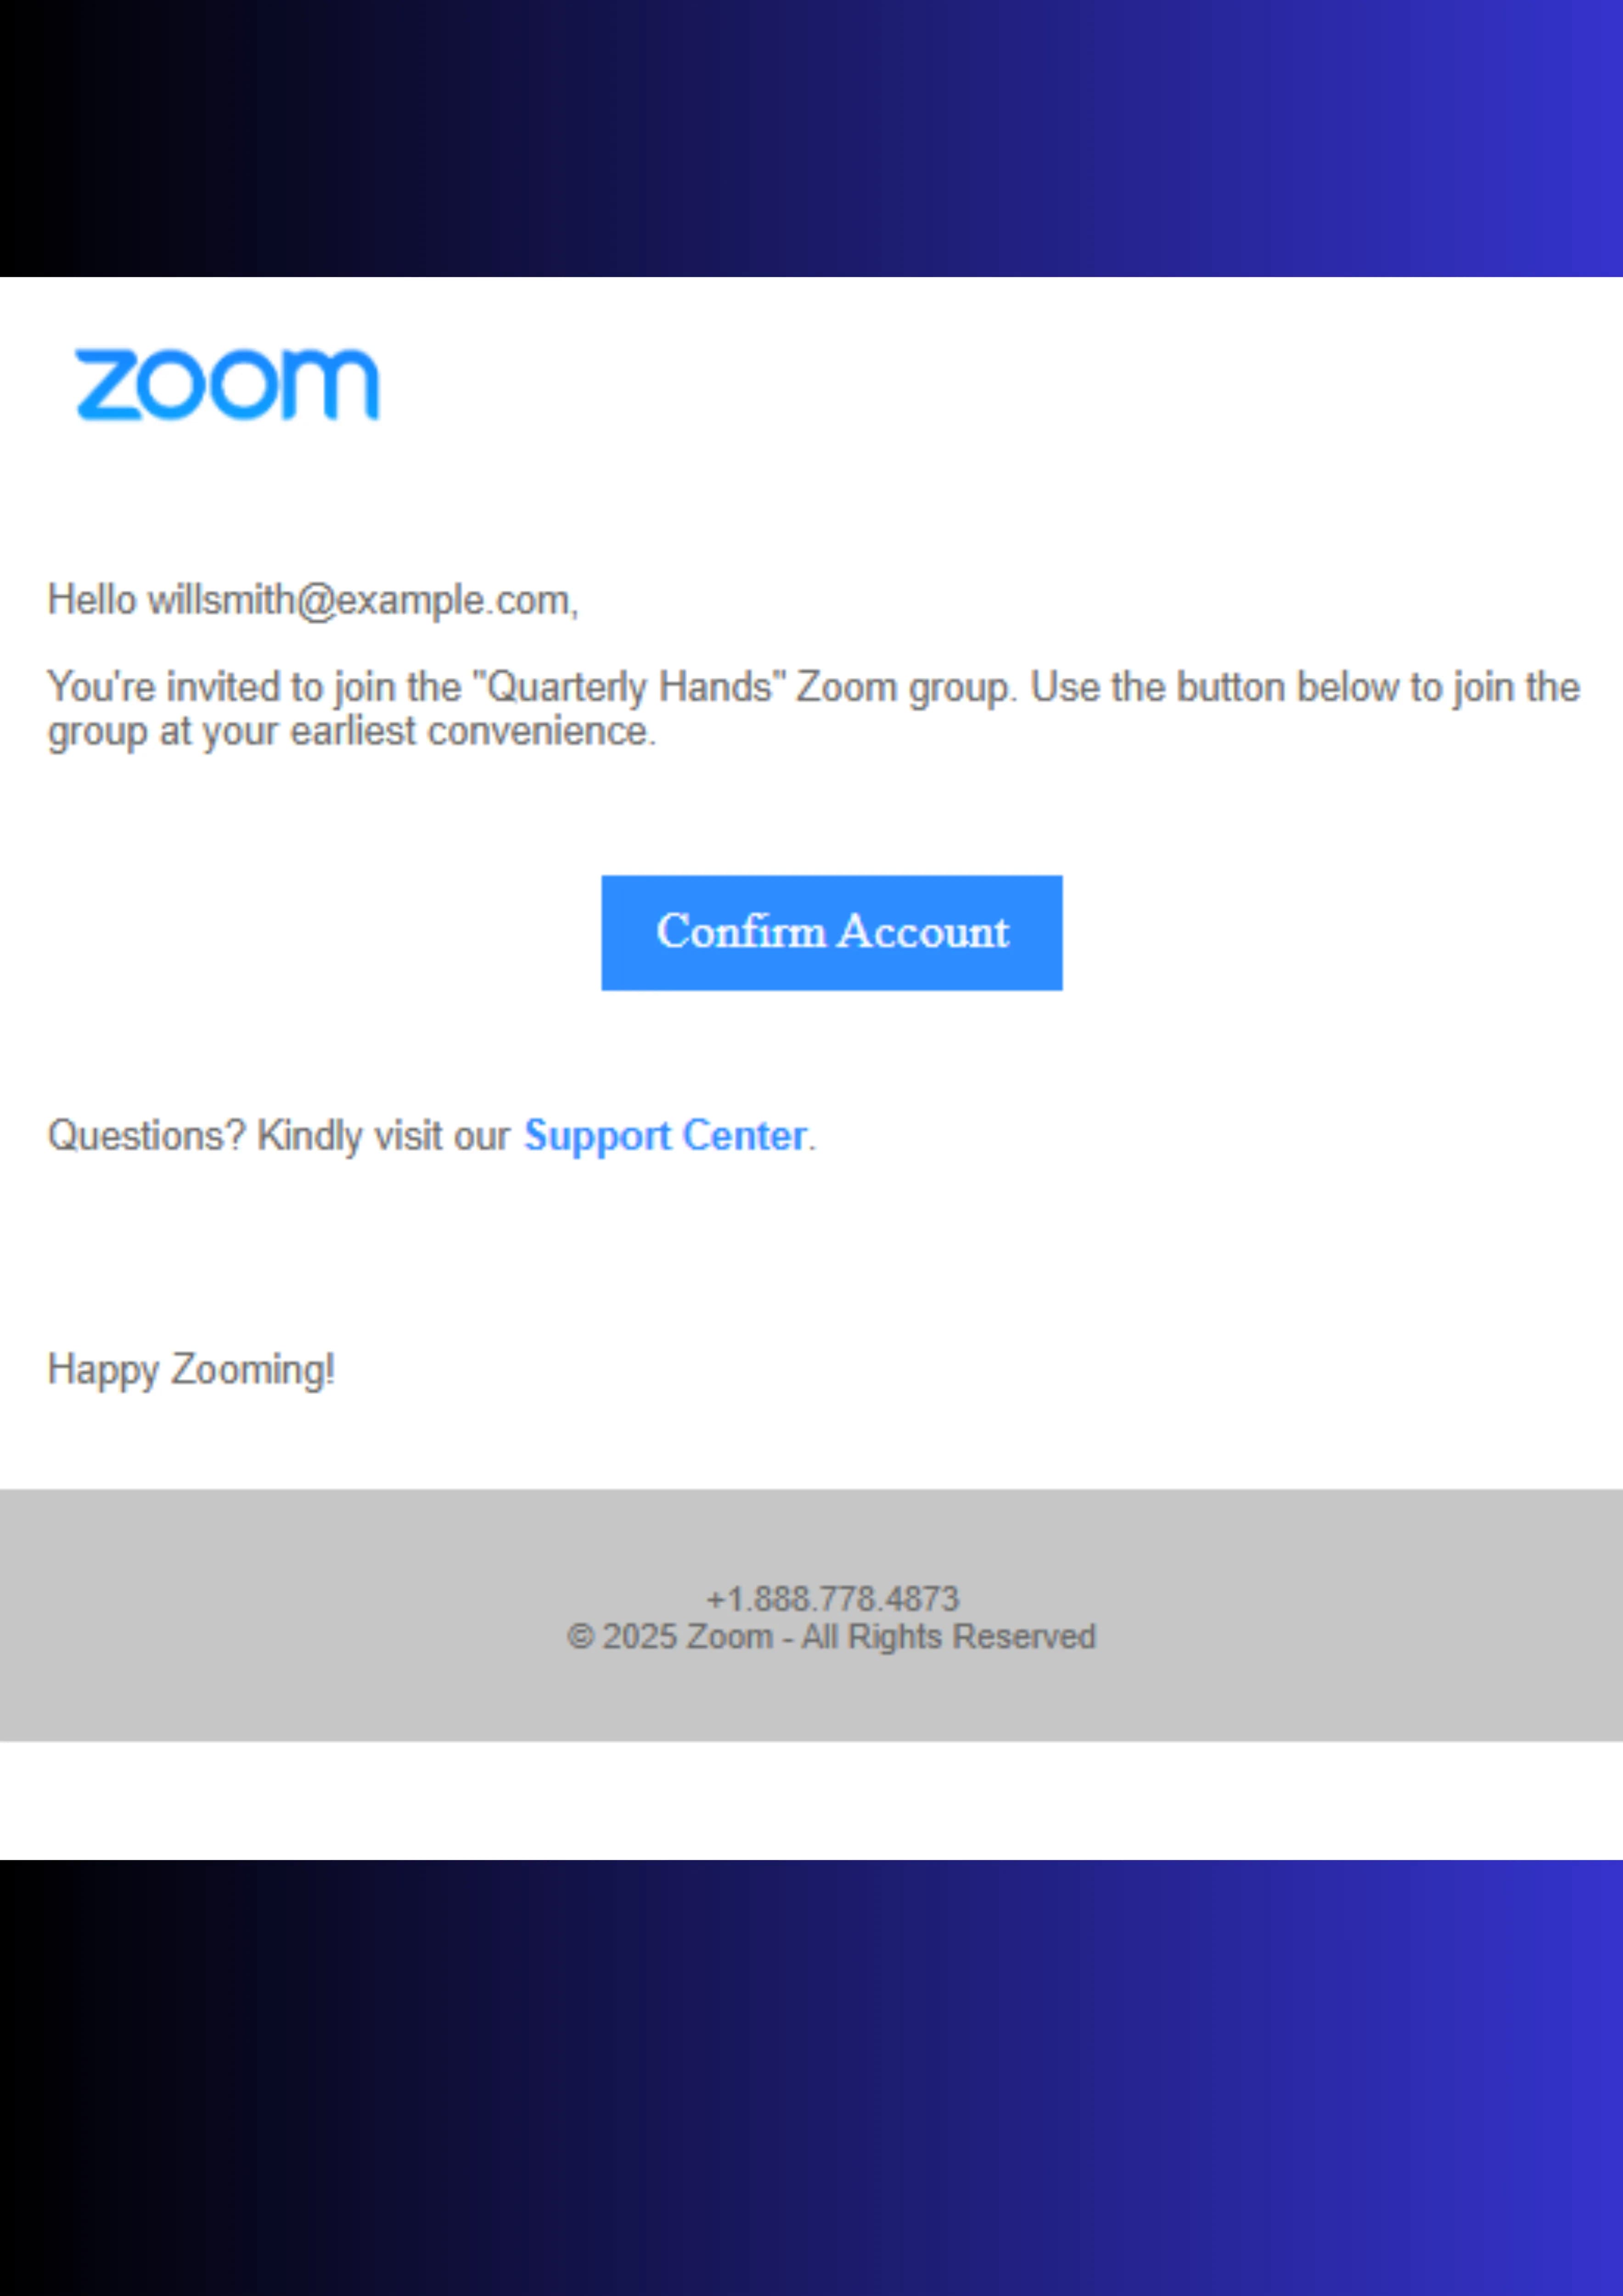Click the Confirm Account button

[831, 932]
